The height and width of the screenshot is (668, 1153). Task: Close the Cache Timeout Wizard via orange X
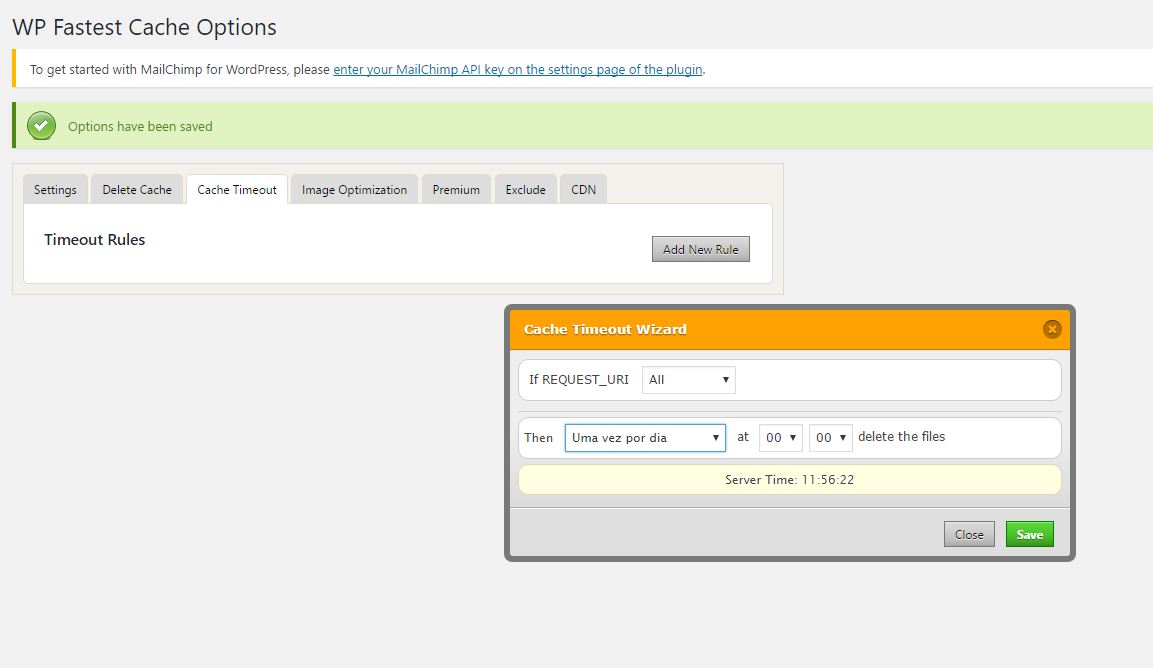1052,329
